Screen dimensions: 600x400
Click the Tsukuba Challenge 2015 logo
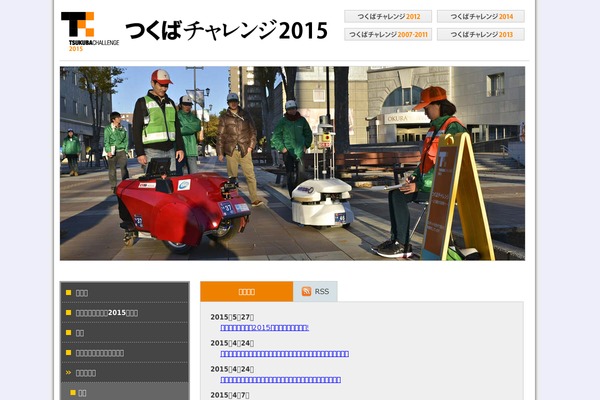click(x=90, y=31)
